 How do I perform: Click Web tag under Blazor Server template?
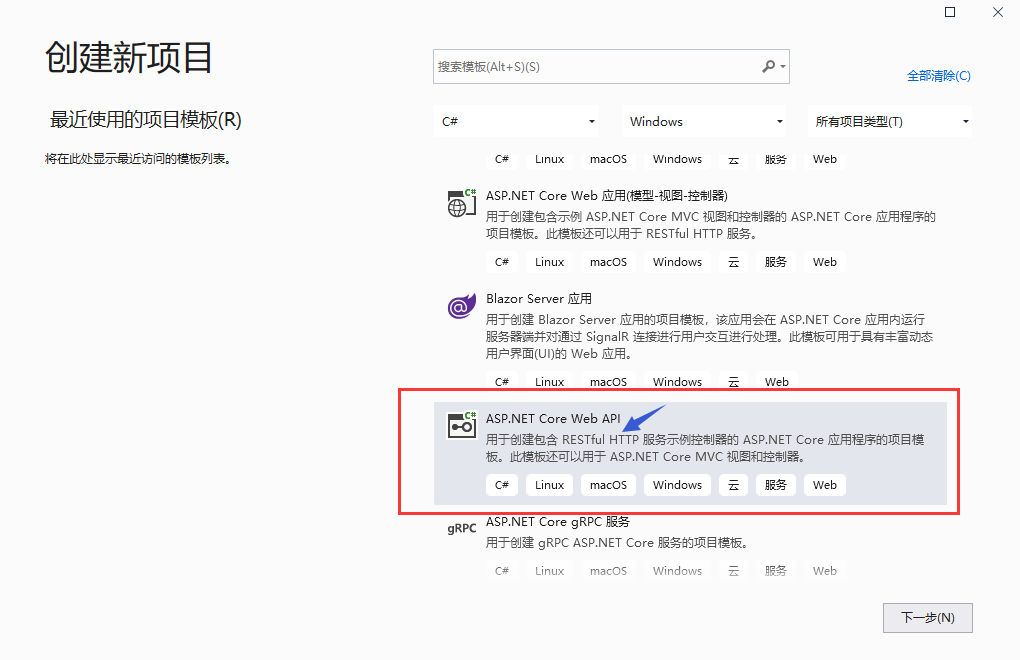(777, 382)
